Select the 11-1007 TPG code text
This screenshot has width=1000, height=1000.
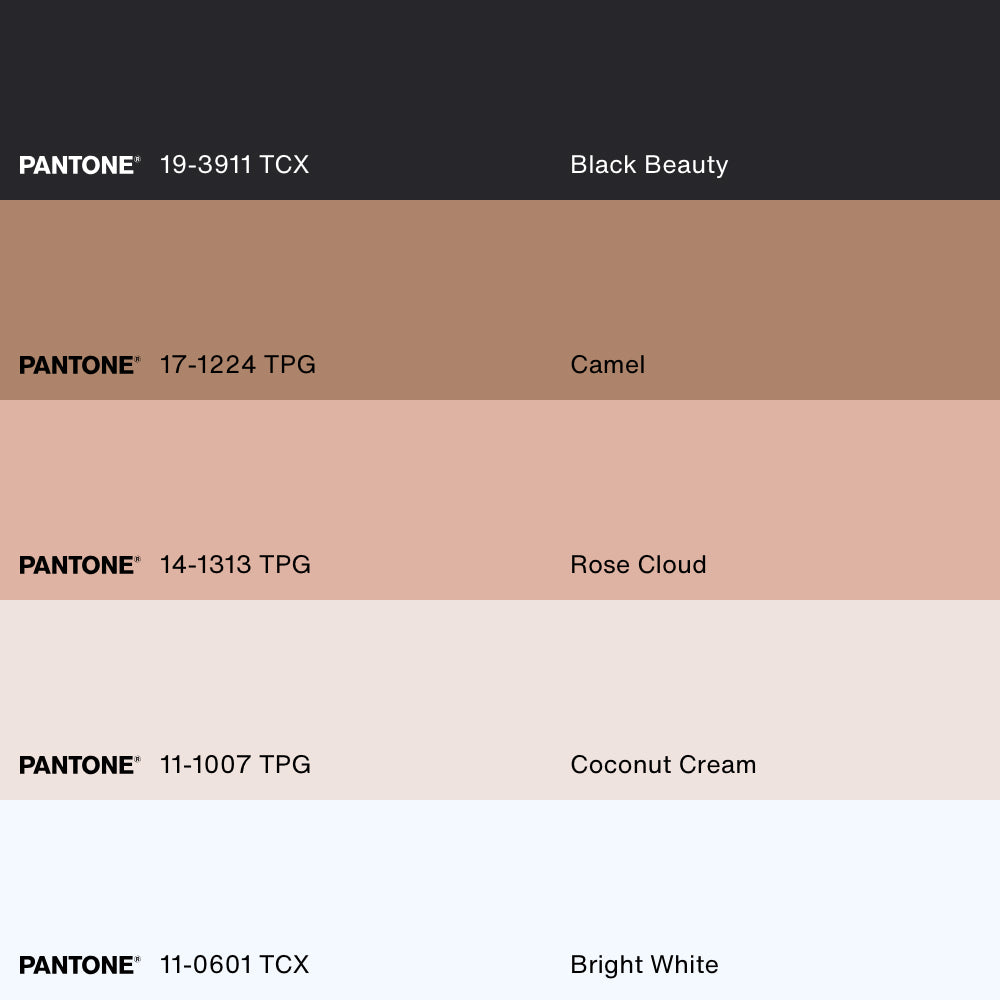click(x=235, y=765)
